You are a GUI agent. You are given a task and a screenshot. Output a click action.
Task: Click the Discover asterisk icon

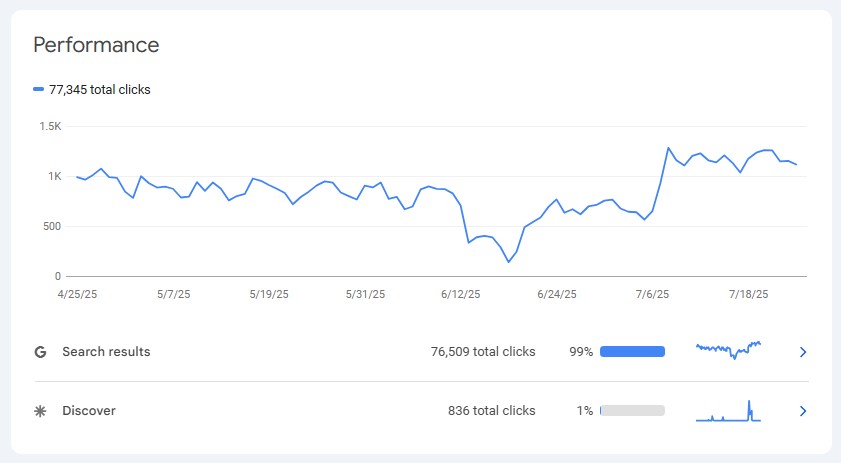40,411
